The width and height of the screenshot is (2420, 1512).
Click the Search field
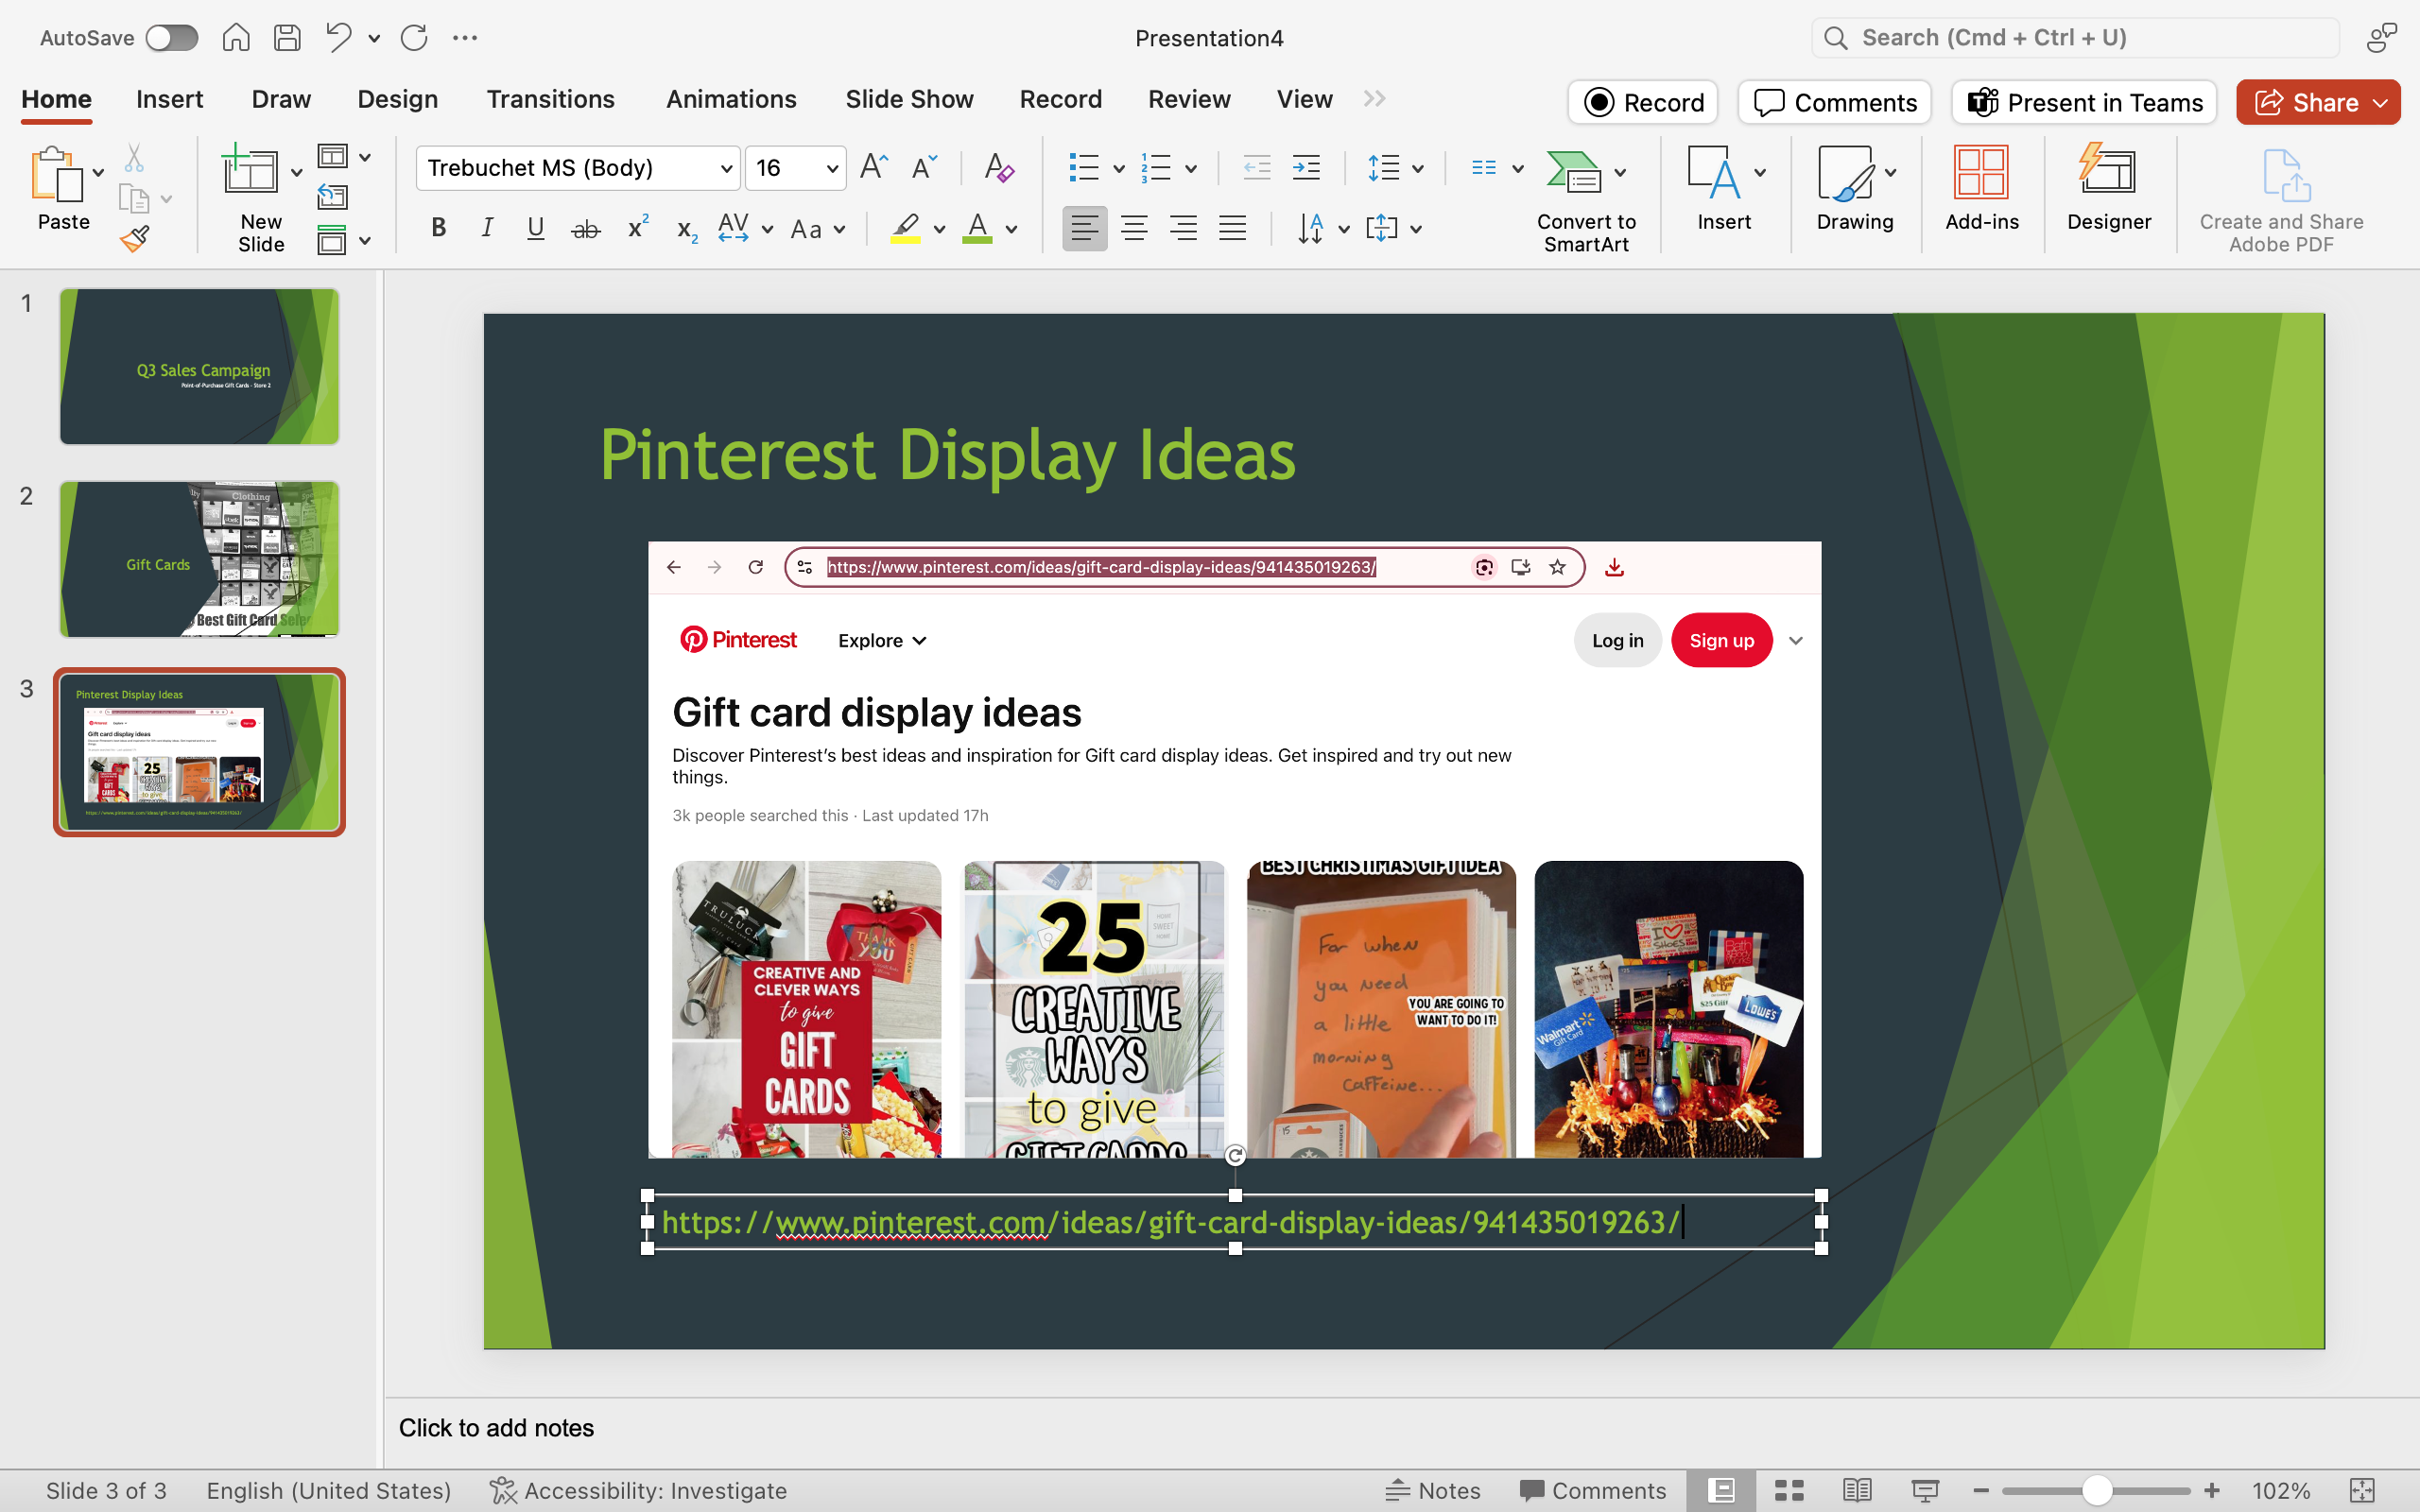point(2075,38)
